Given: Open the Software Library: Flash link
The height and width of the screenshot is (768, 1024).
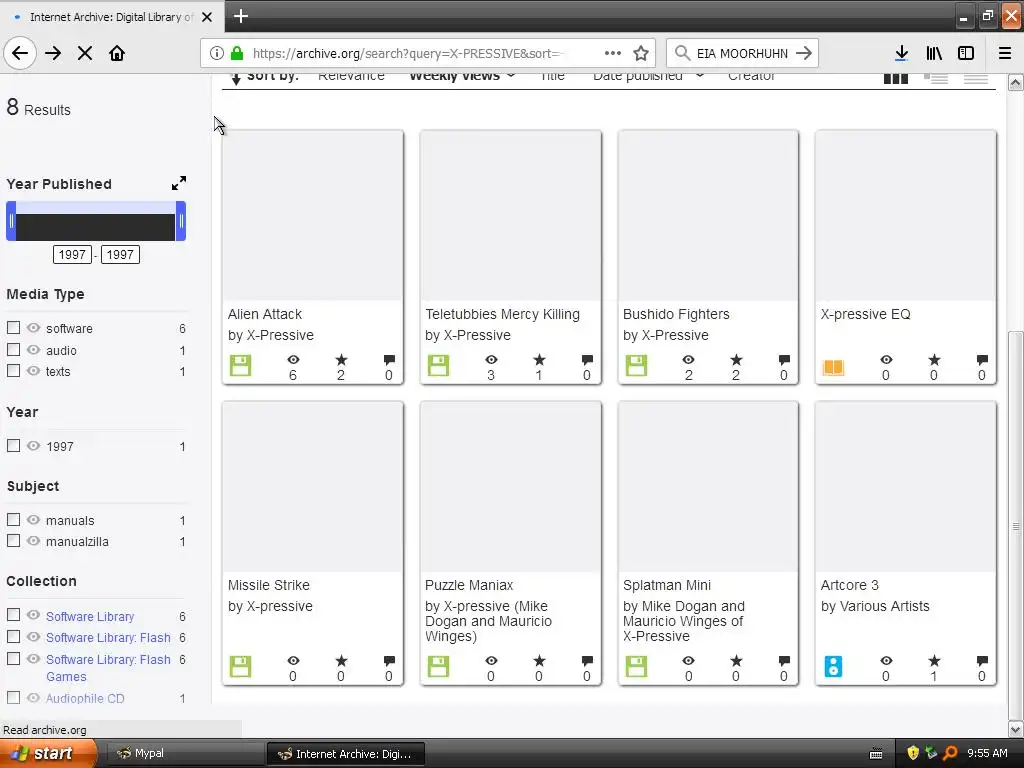Looking at the screenshot, I should pyautogui.click(x=108, y=638).
